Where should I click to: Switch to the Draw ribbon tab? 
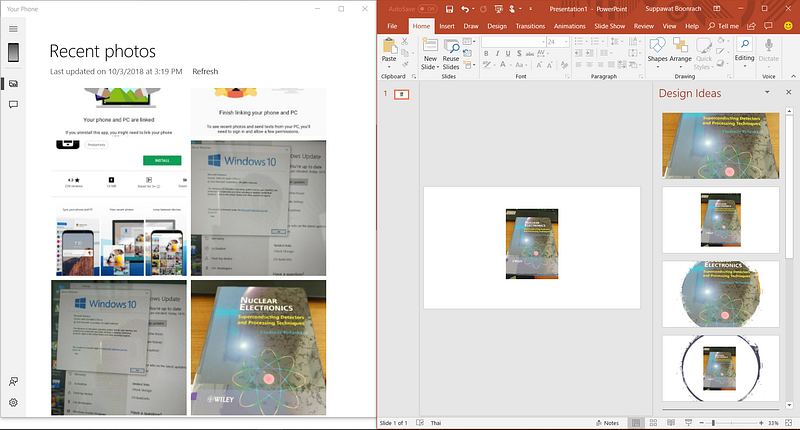(x=470, y=26)
